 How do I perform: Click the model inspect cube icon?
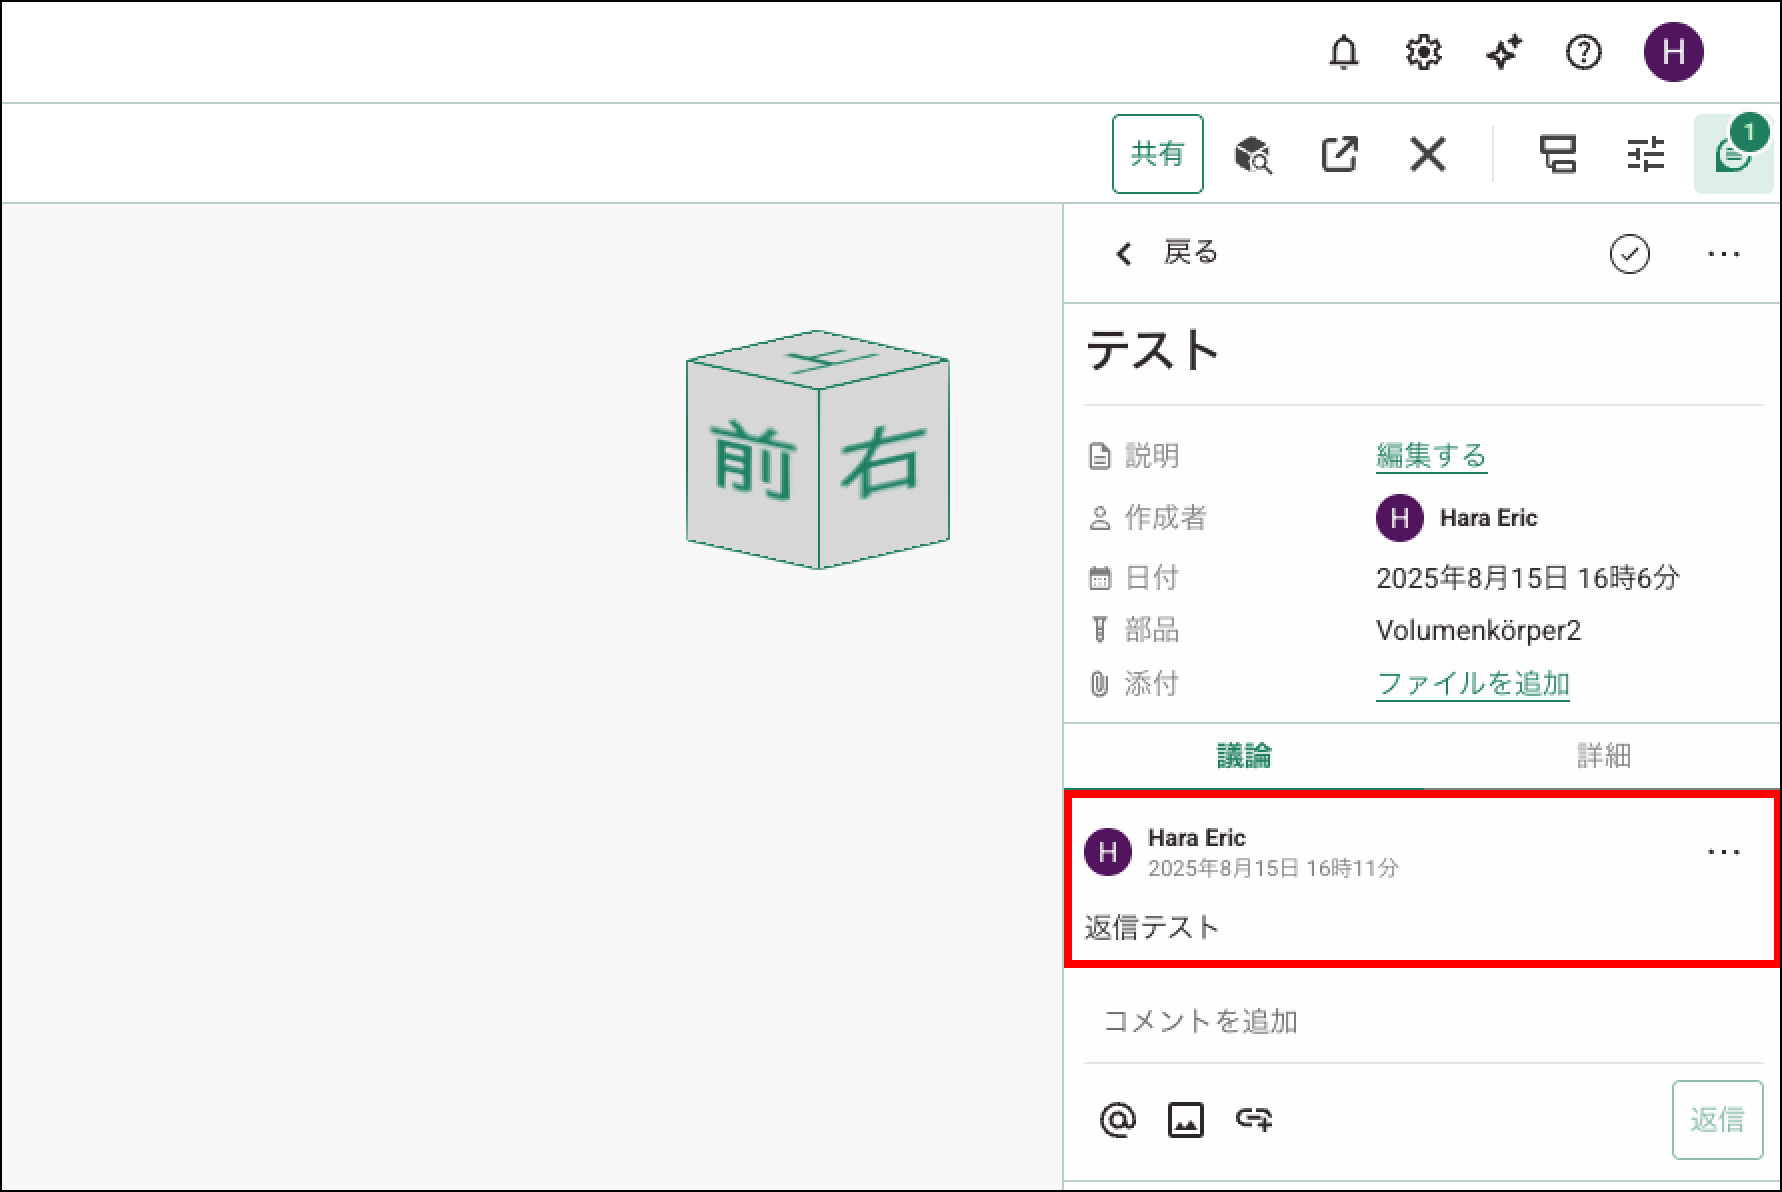pos(1252,155)
